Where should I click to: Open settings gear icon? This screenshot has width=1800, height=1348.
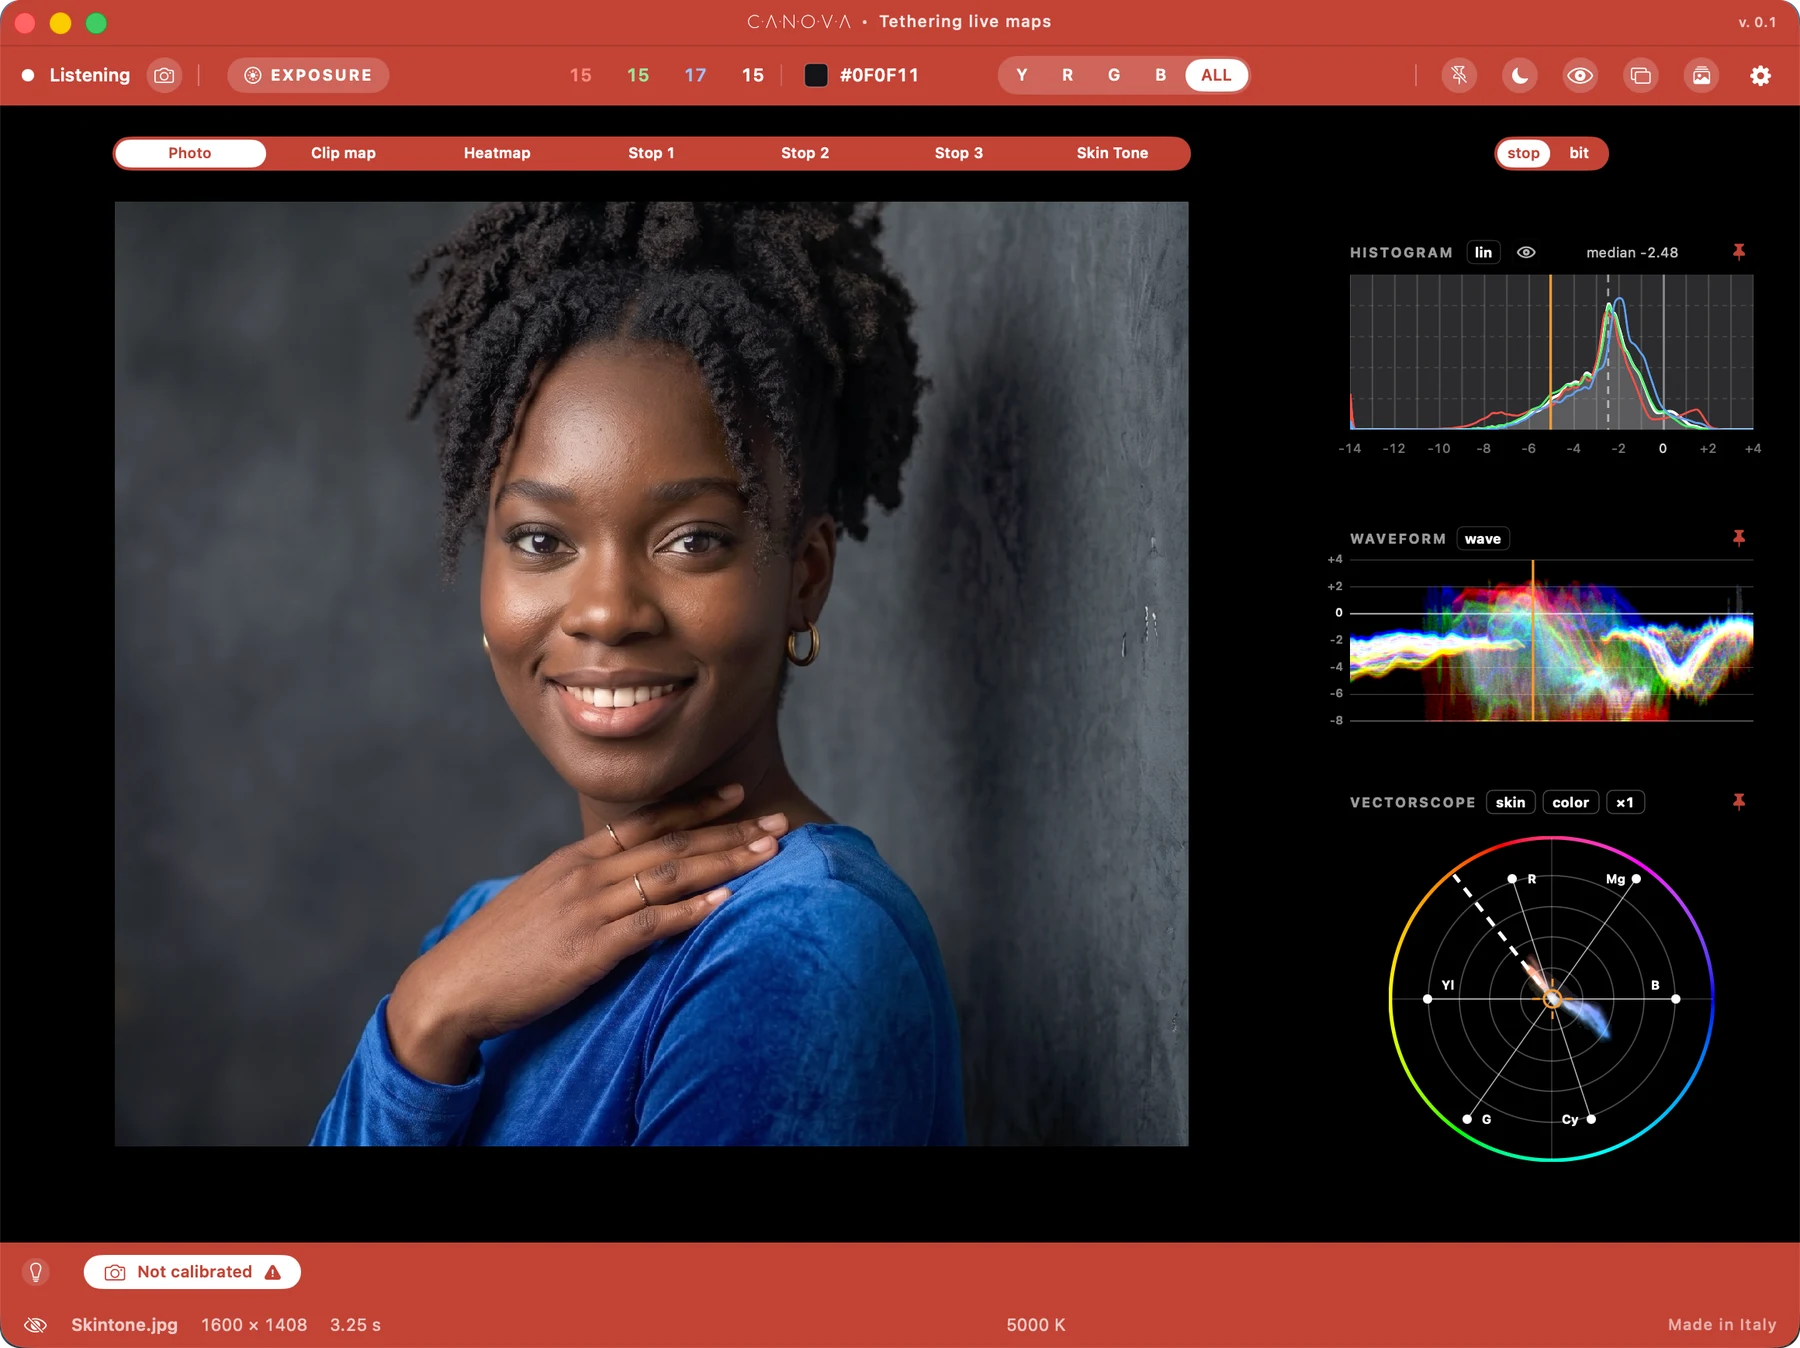[x=1760, y=75]
